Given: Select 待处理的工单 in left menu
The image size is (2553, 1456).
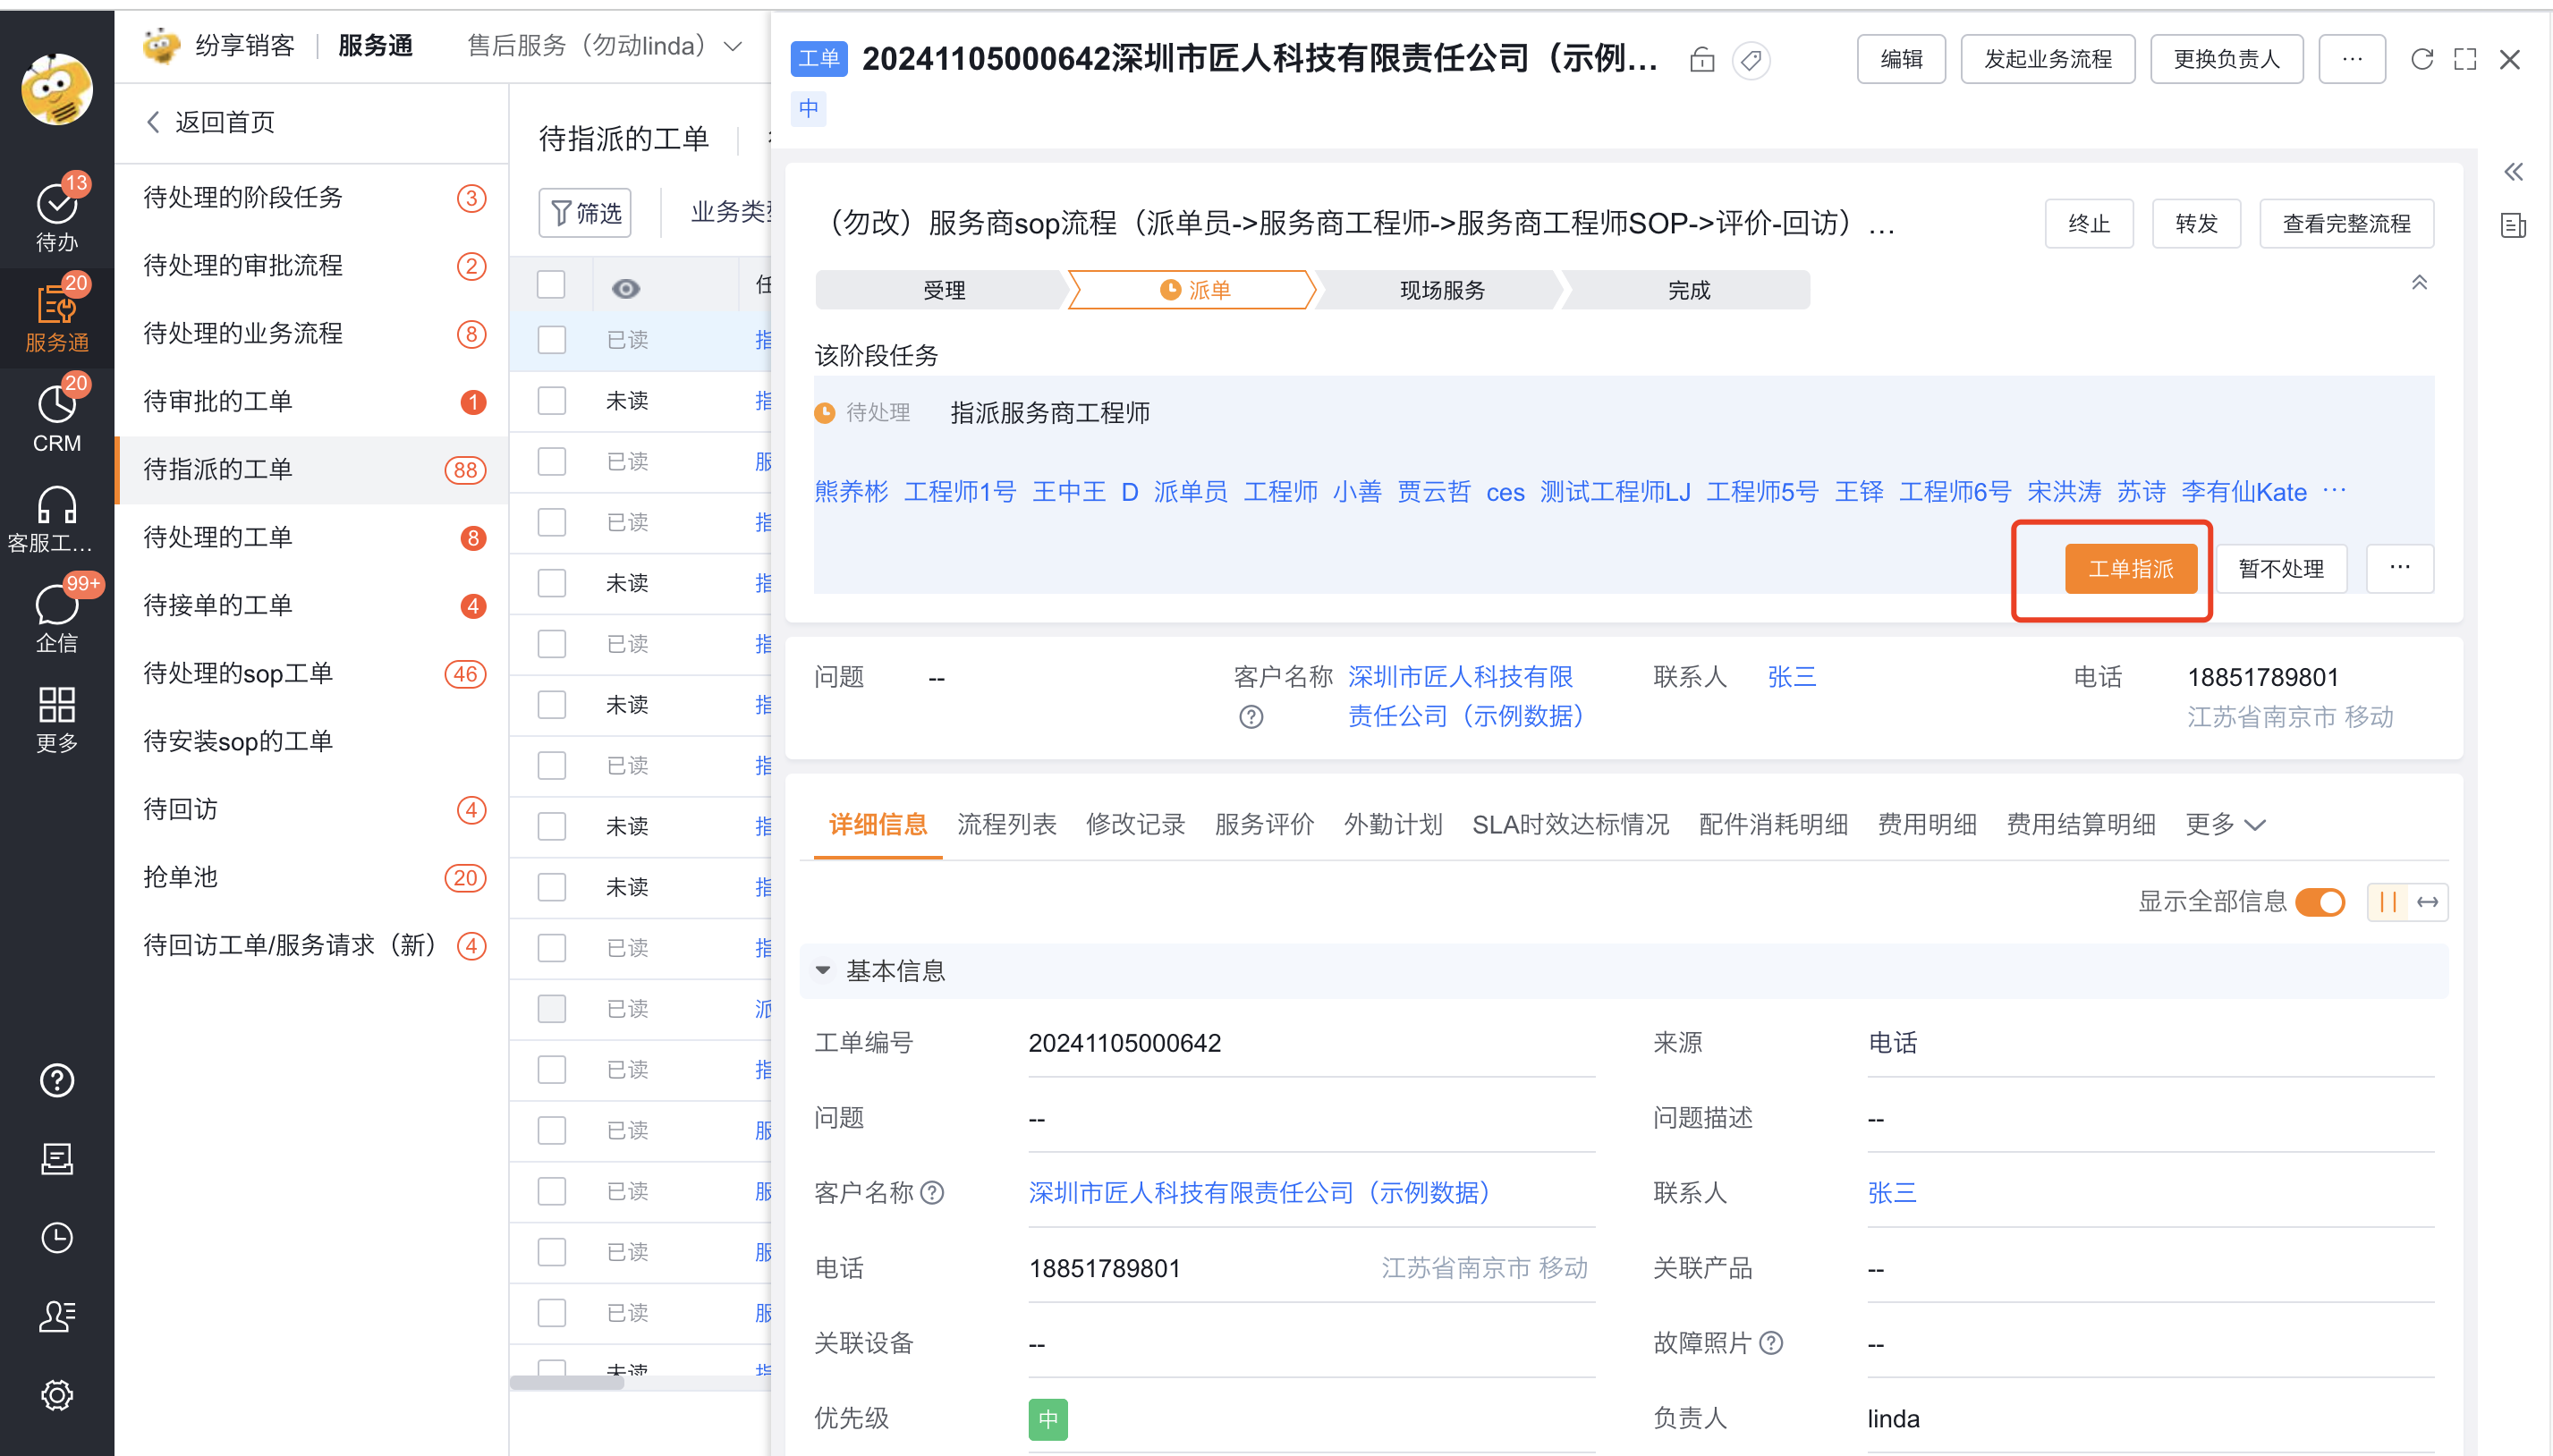Looking at the screenshot, I should (x=218, y=537).
